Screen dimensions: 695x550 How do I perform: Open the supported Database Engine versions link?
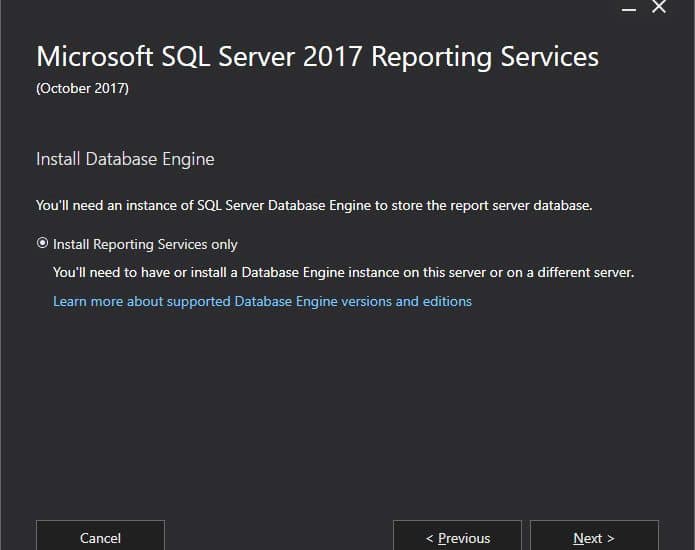262,301
